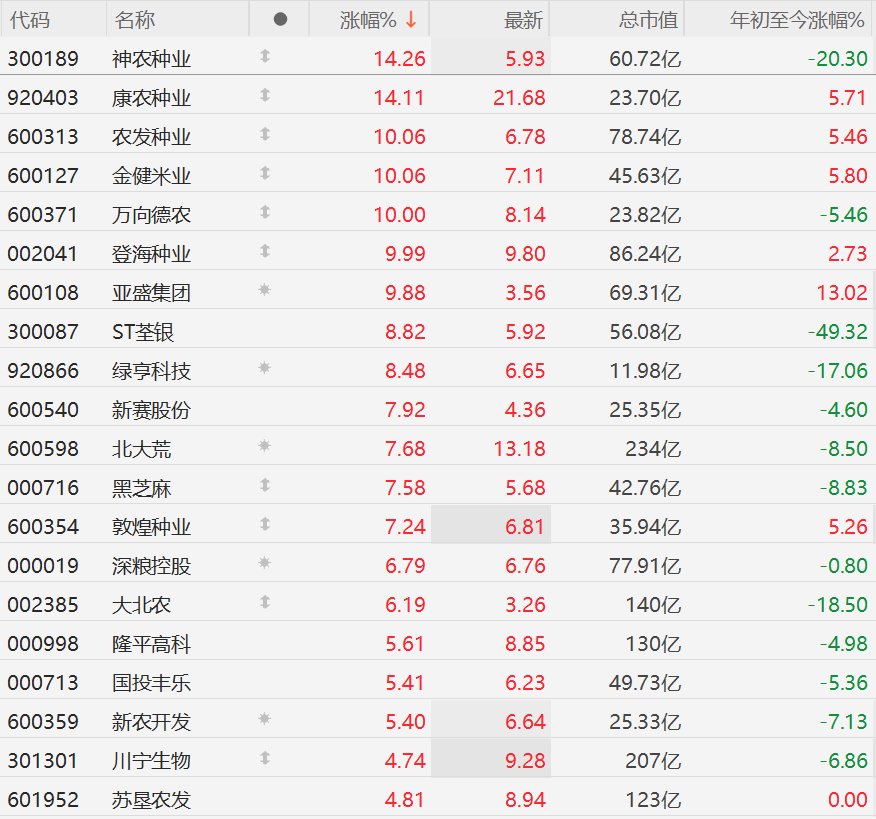Select stock code 920866
Screen dimensions: 876x819
[43, 371]
